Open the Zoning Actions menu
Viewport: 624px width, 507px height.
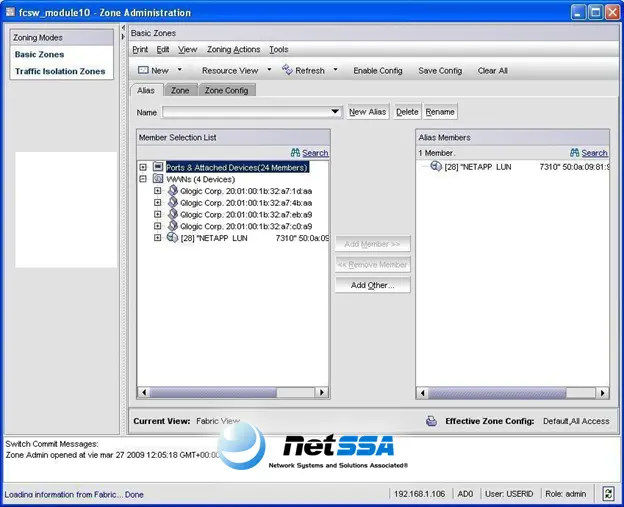tap(233, 49)
